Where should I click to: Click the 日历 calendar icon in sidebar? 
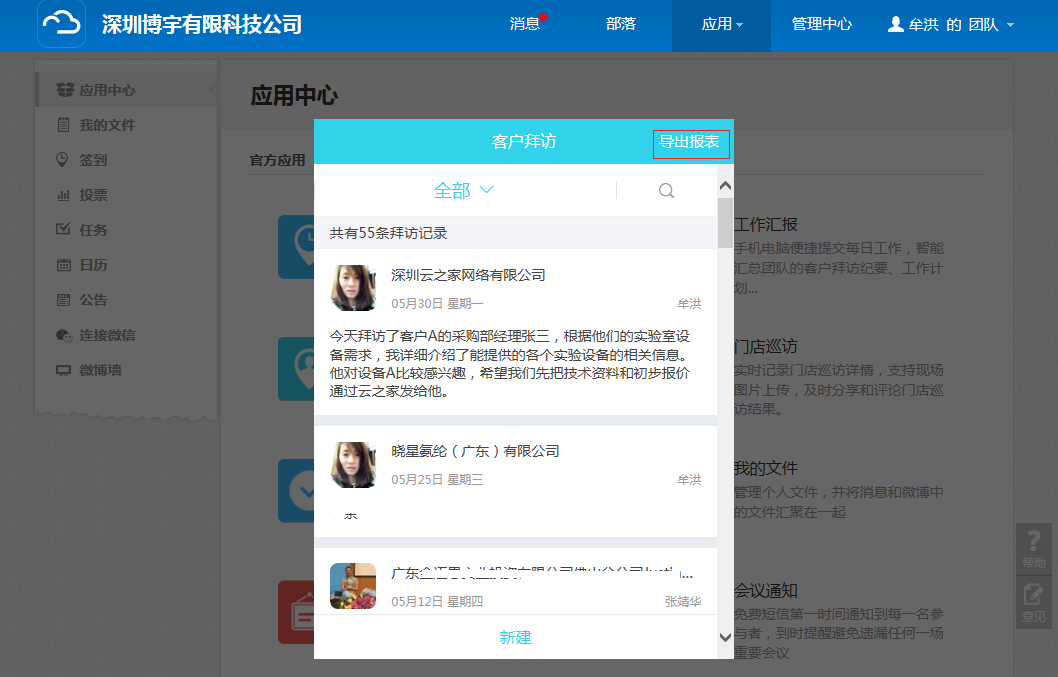(64, 265)
